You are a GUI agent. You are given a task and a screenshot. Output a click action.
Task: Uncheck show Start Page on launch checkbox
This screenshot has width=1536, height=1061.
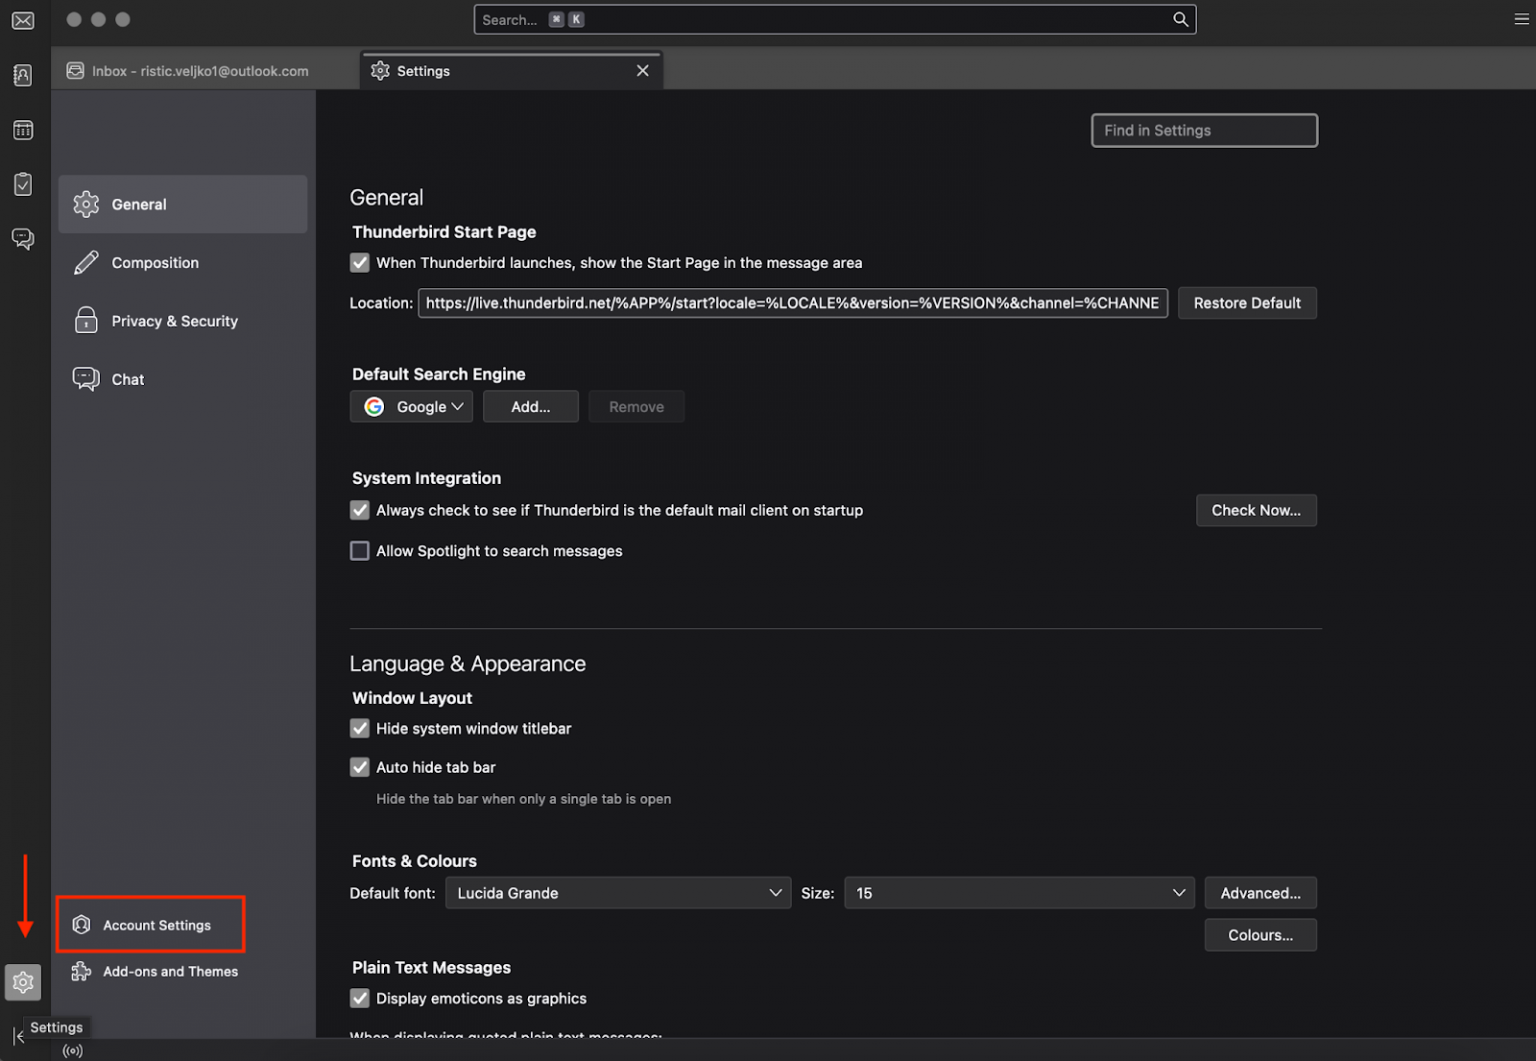click(x=360, y=263)
